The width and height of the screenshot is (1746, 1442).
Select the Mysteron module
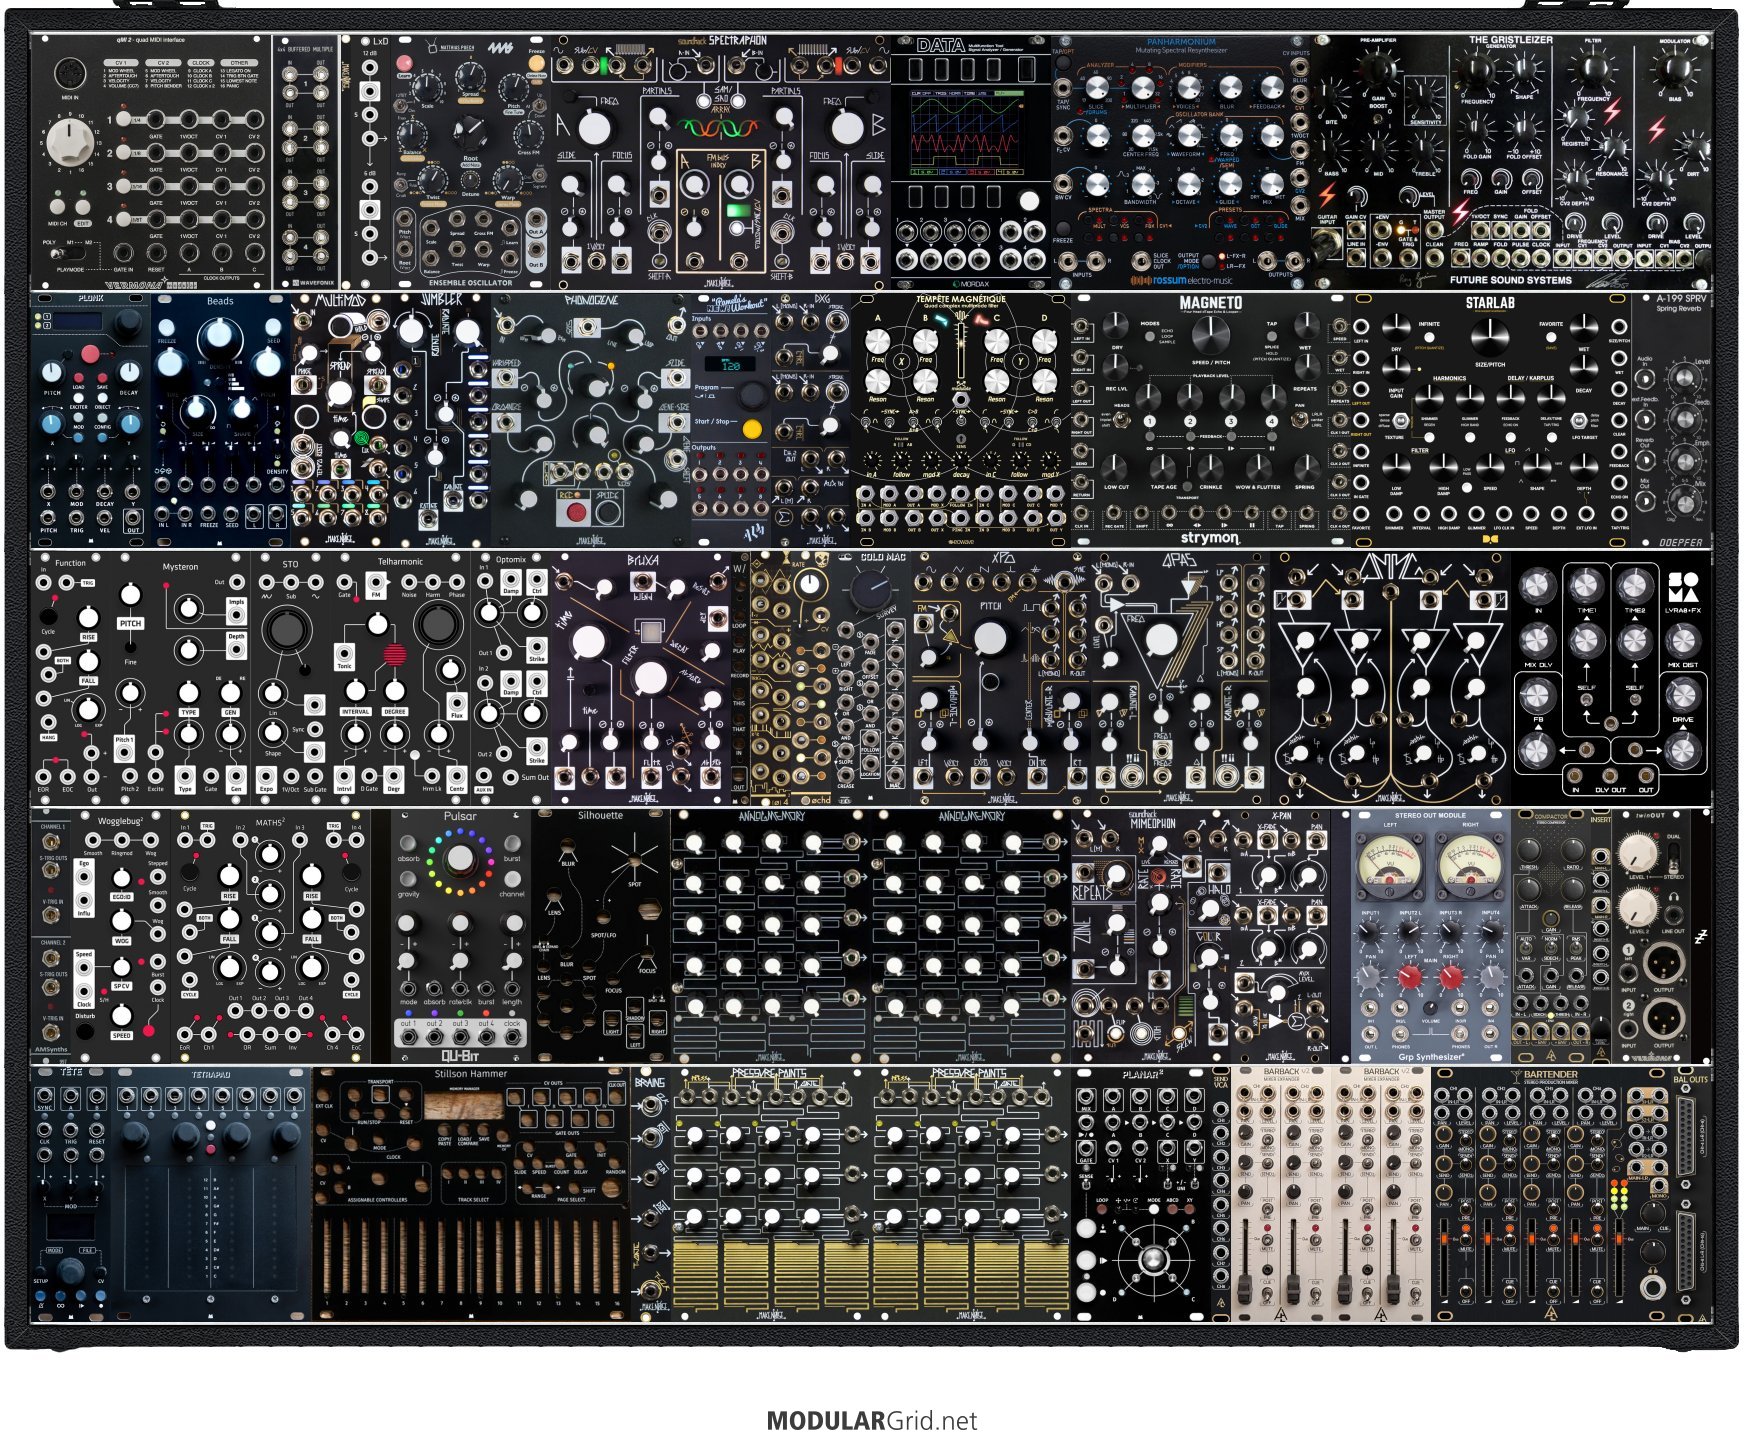pos(181,678)
